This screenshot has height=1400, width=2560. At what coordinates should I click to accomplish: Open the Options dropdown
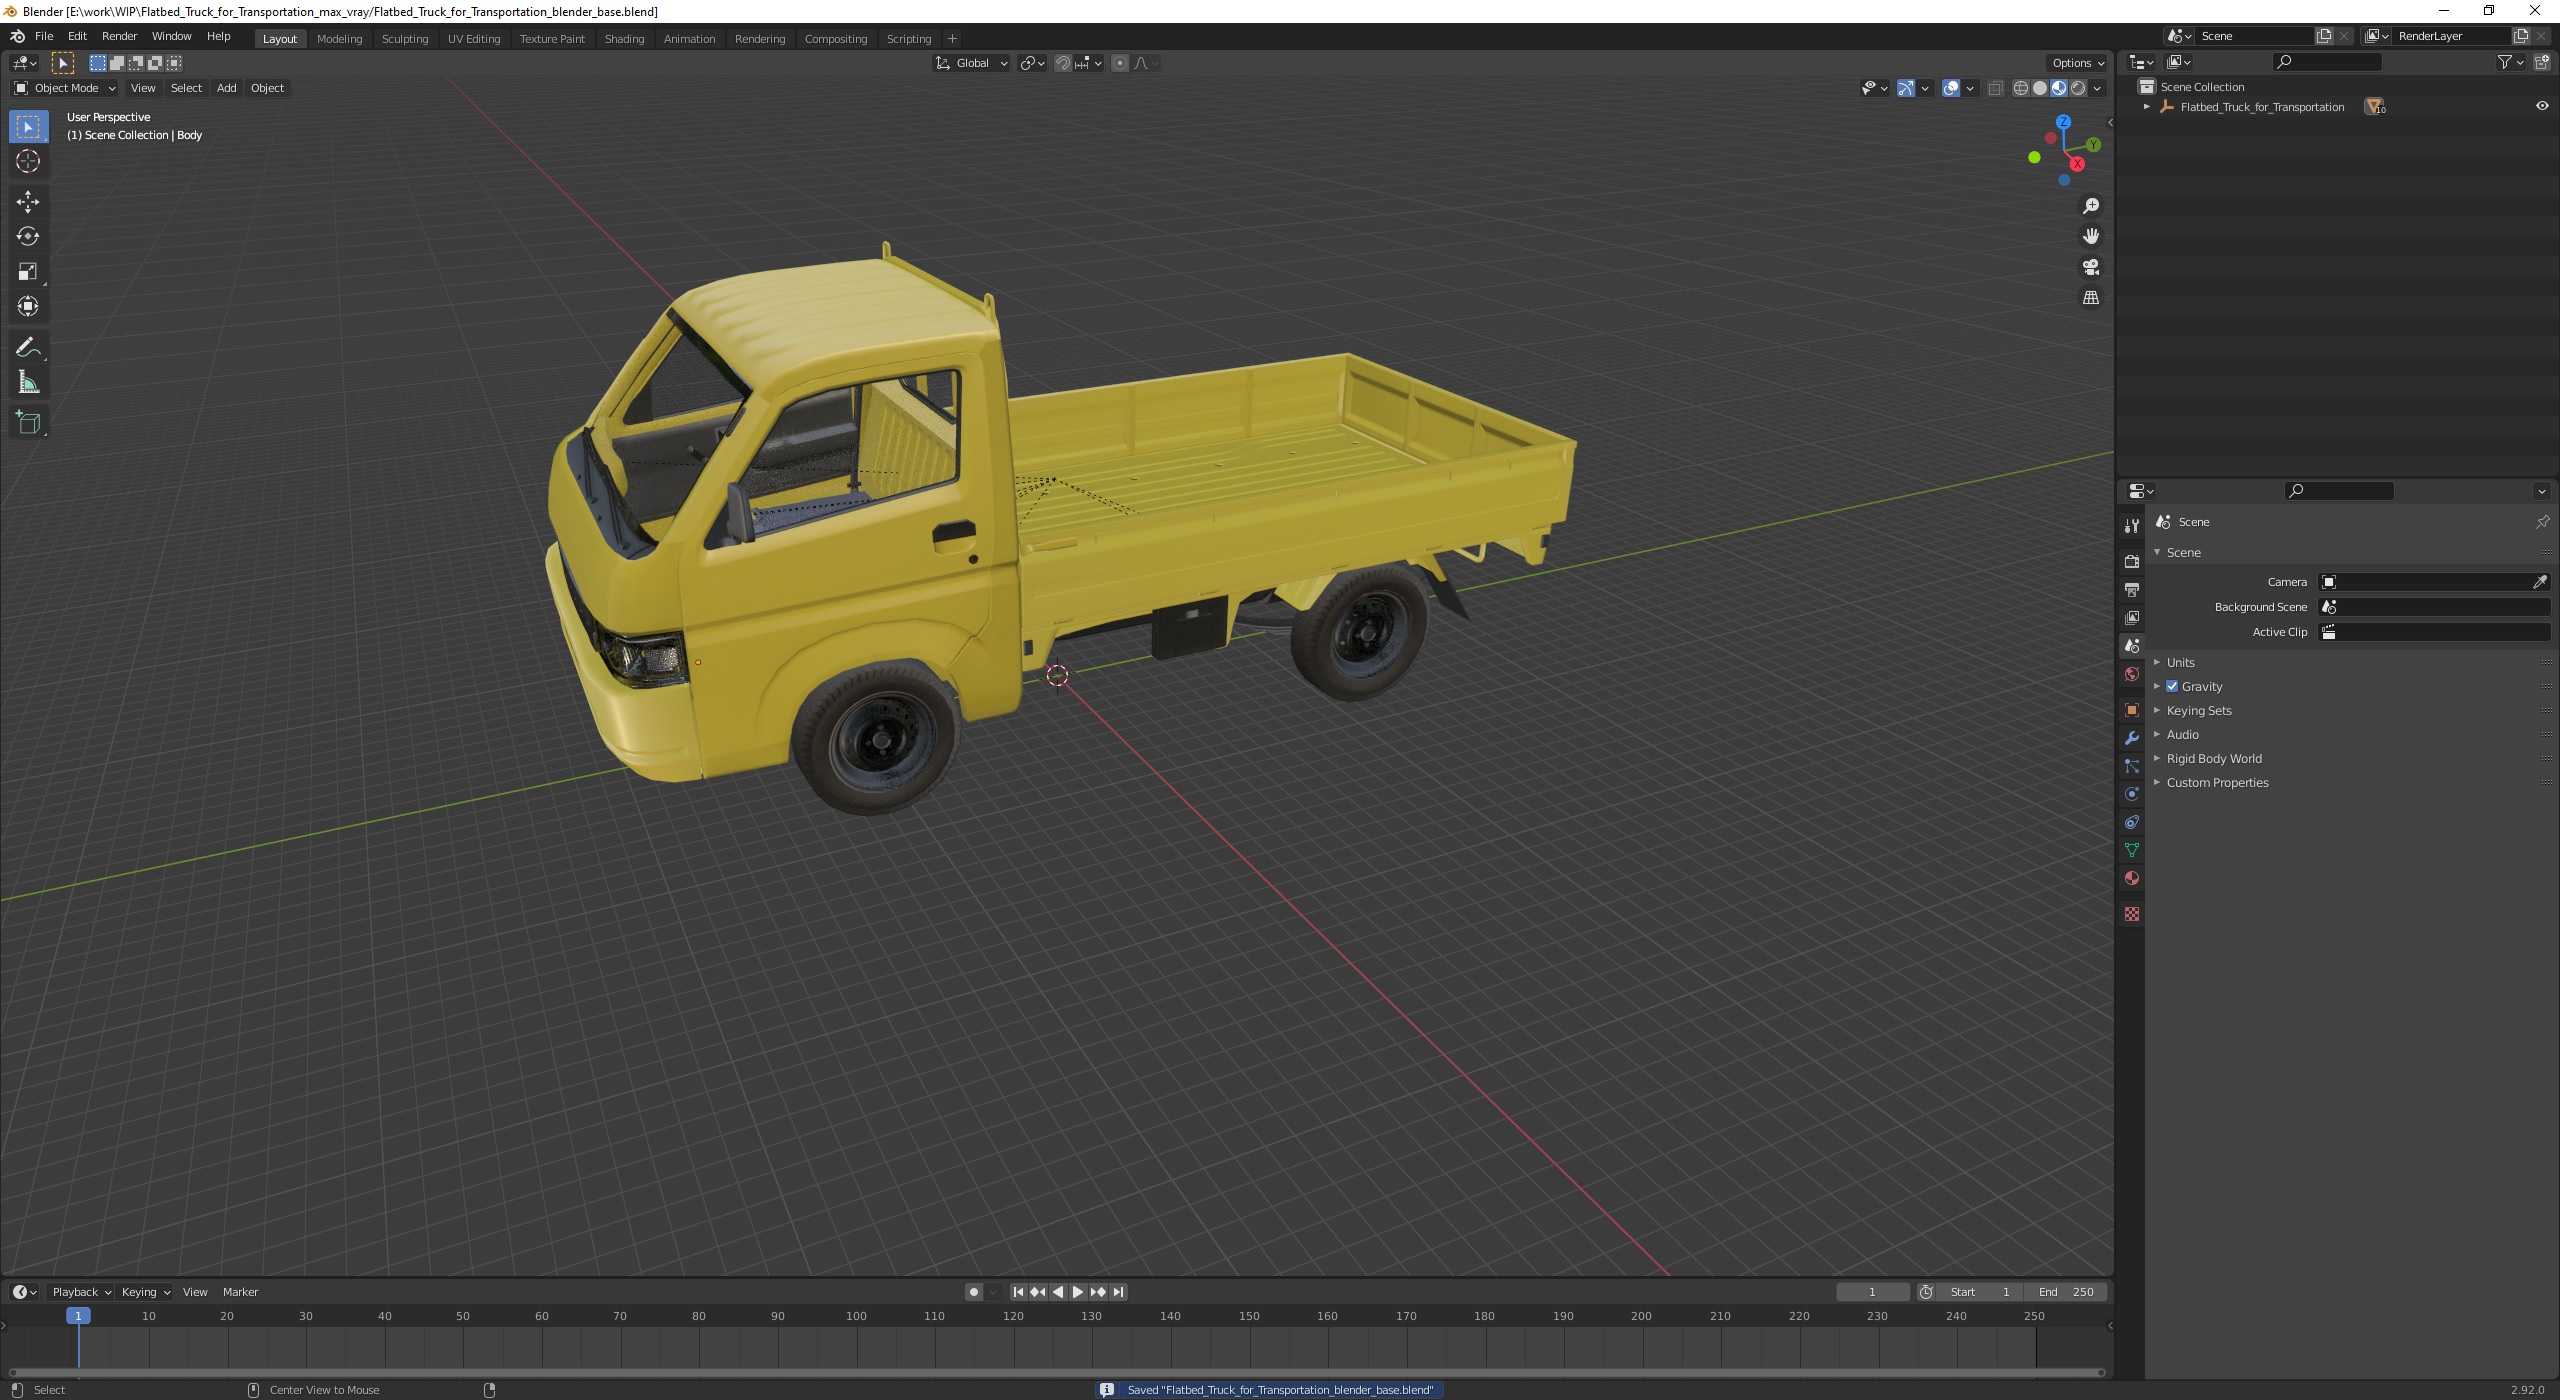click(2078, 63)
